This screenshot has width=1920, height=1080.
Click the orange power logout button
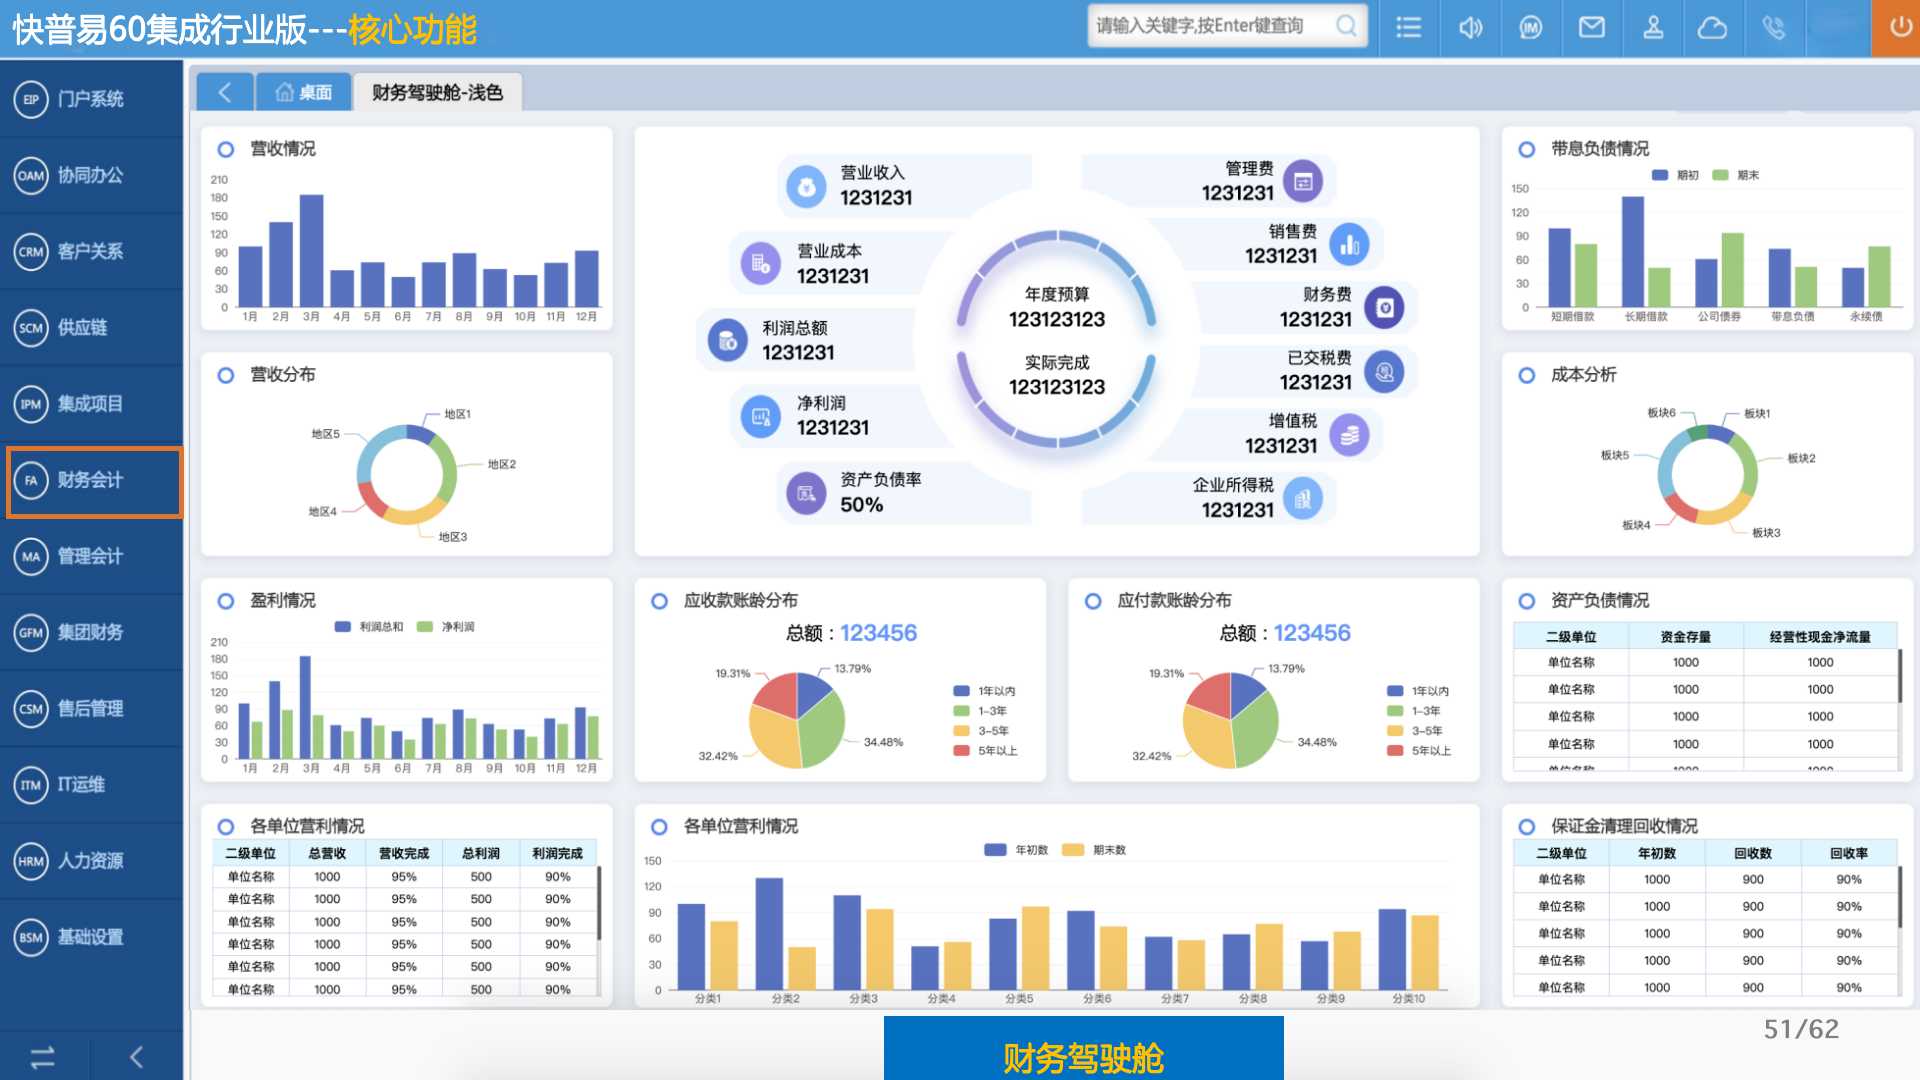(x=1899, y=27)
